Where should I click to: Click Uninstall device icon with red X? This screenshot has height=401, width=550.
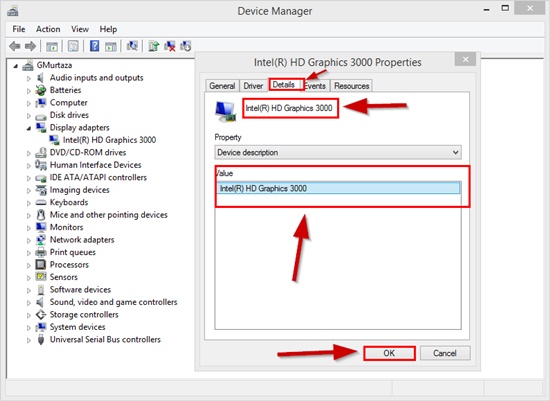pos(170,46)
